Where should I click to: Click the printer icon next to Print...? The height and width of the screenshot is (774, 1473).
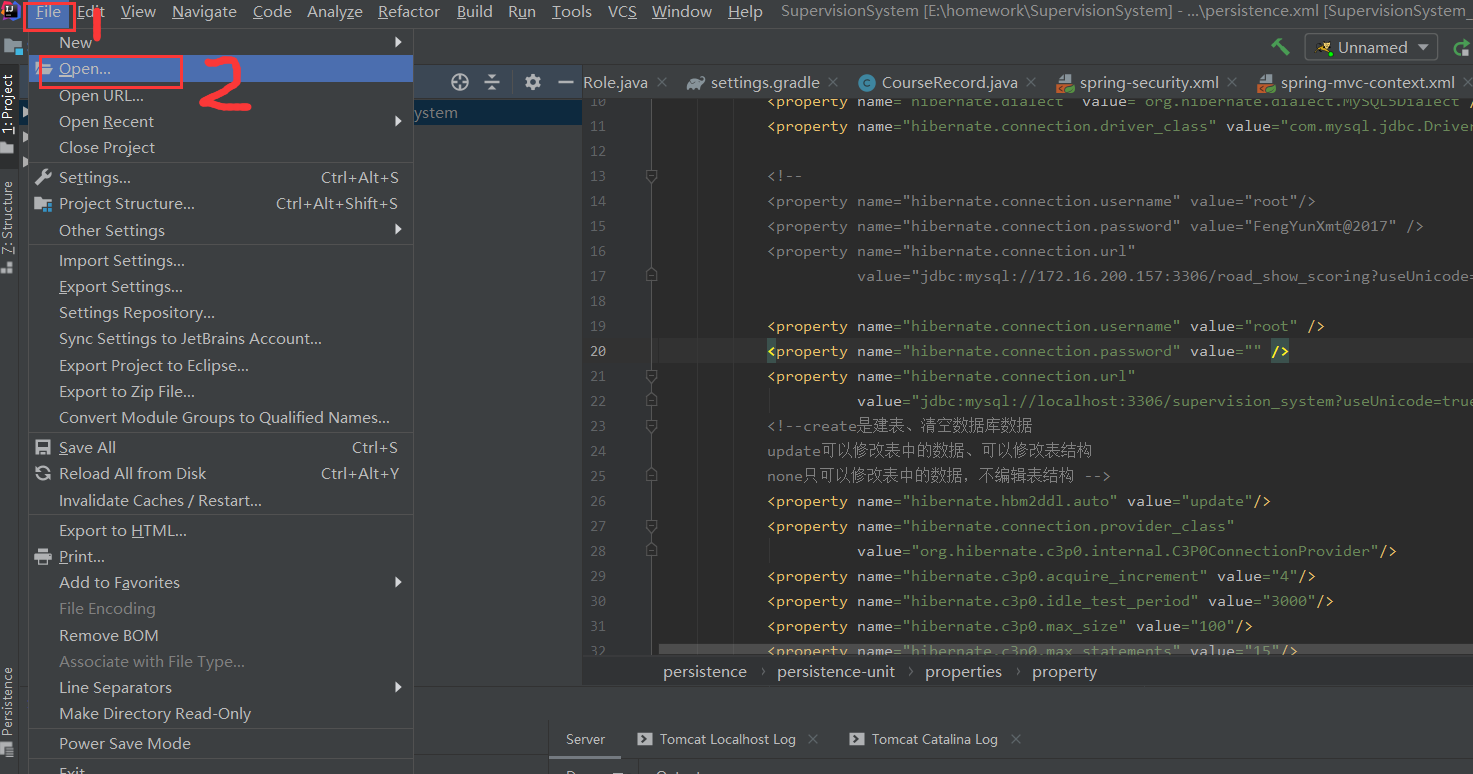click(x=43, y=556)
